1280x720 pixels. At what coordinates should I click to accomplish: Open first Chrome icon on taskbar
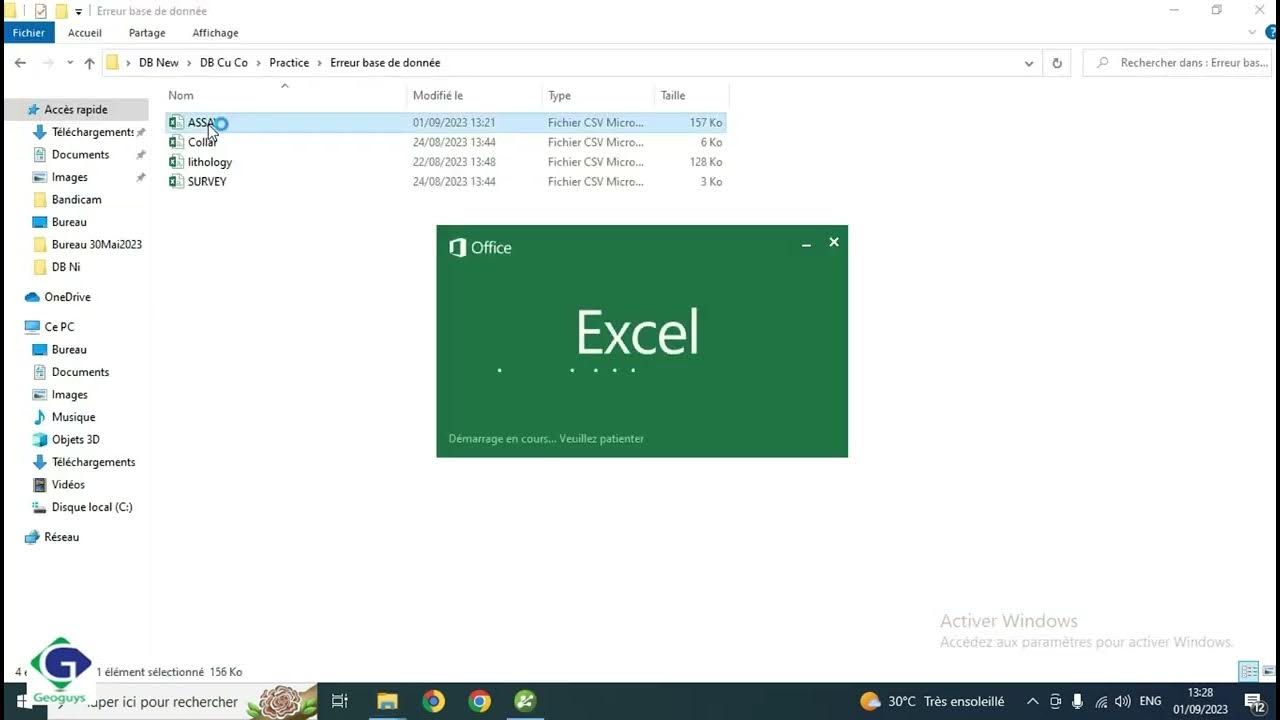click(433, 701)
